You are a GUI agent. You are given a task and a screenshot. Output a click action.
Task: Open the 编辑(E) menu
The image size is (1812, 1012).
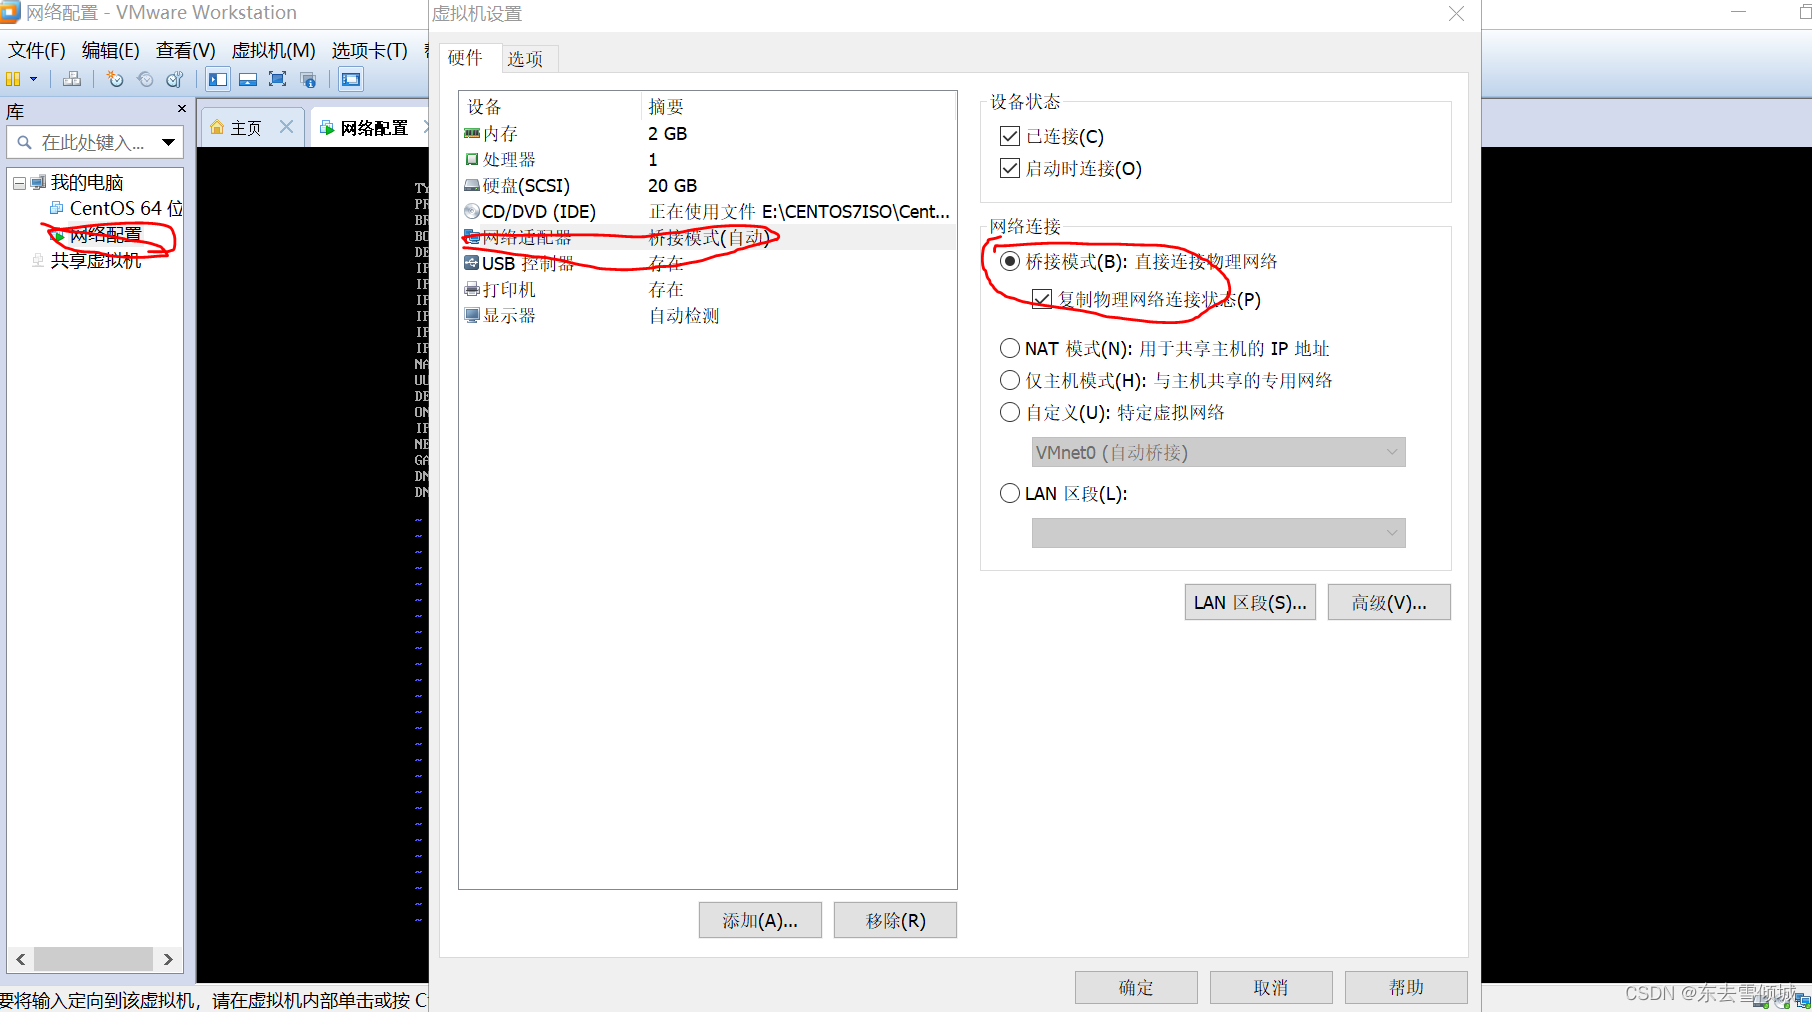pyautogui.click(x=110, y=50)
